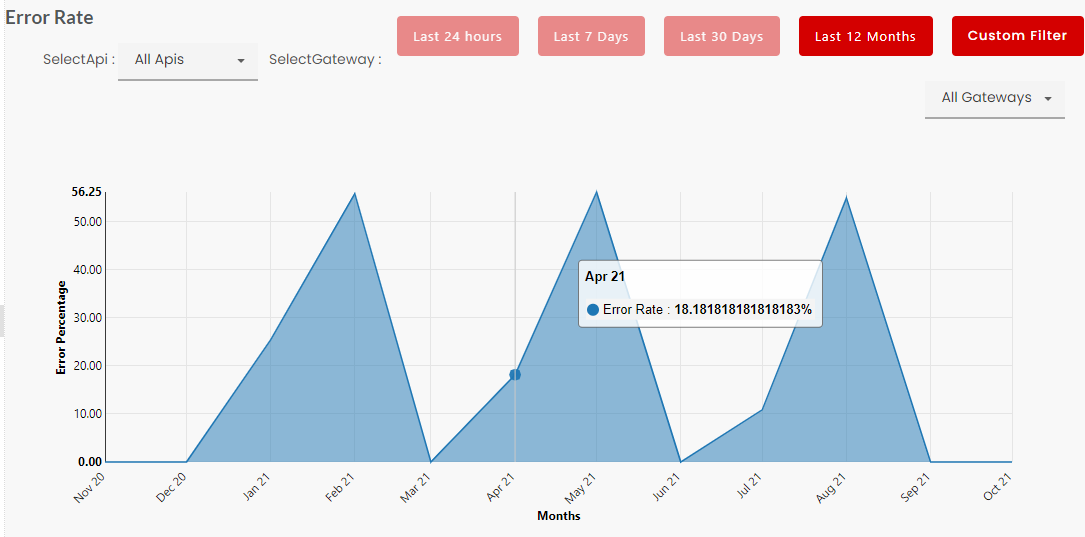The width and height of the screenshot is (1085, 537).
Task: Click the Jun 21 axis label
Action: [x=666, y=489]
